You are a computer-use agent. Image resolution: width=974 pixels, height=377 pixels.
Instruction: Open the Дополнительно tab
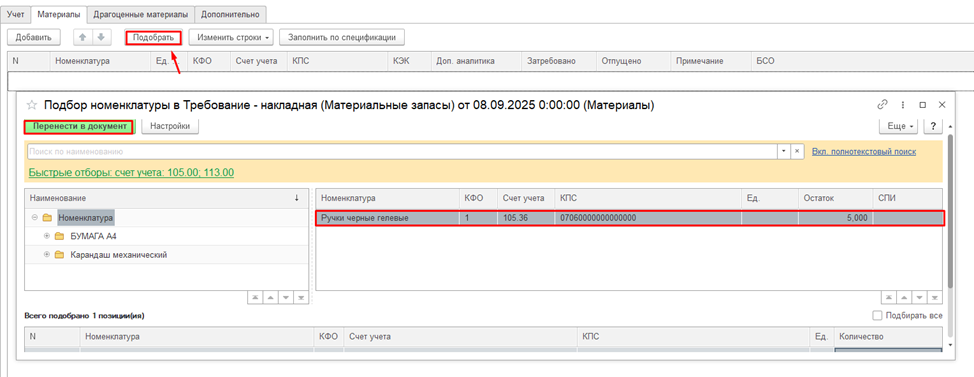230,13
